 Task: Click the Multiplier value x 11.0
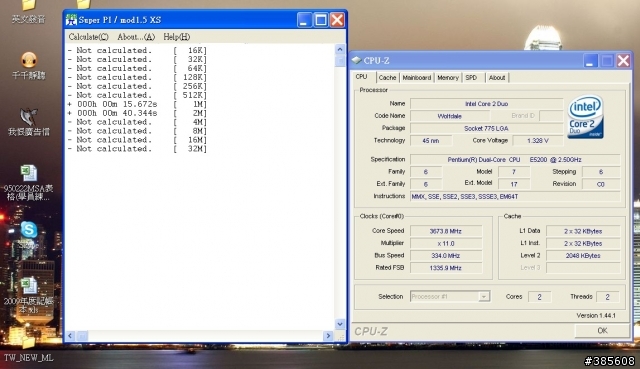(445, 243)
